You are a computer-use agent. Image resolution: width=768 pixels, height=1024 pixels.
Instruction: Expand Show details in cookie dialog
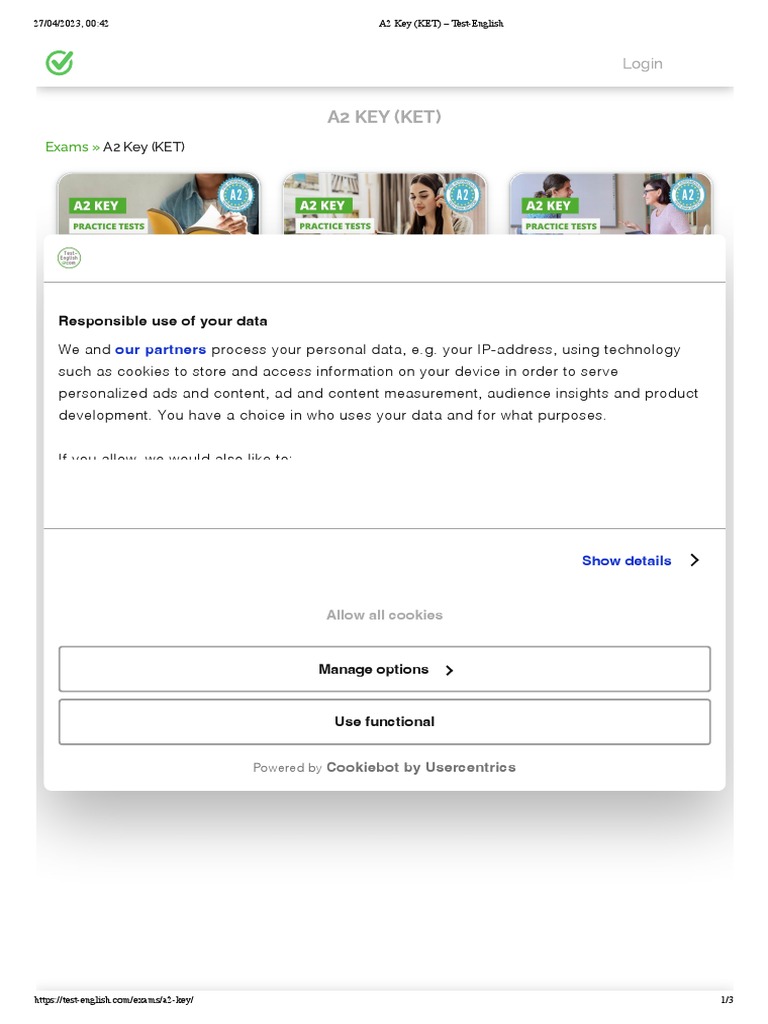(x=626, y=560)
